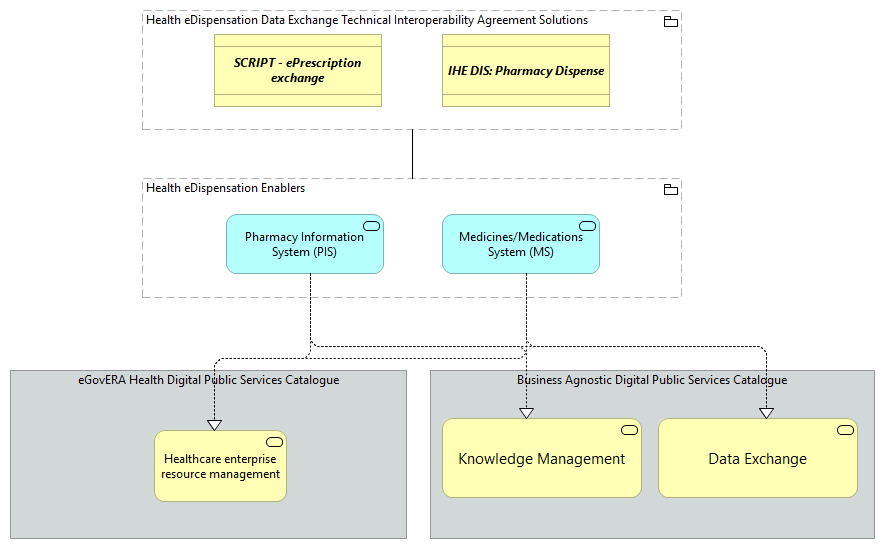The width and height of the screenshot is (885, 549).
Task: Select 'eGovERA Health Digital Public Services Catalogue' title
Action: (209, 380)
